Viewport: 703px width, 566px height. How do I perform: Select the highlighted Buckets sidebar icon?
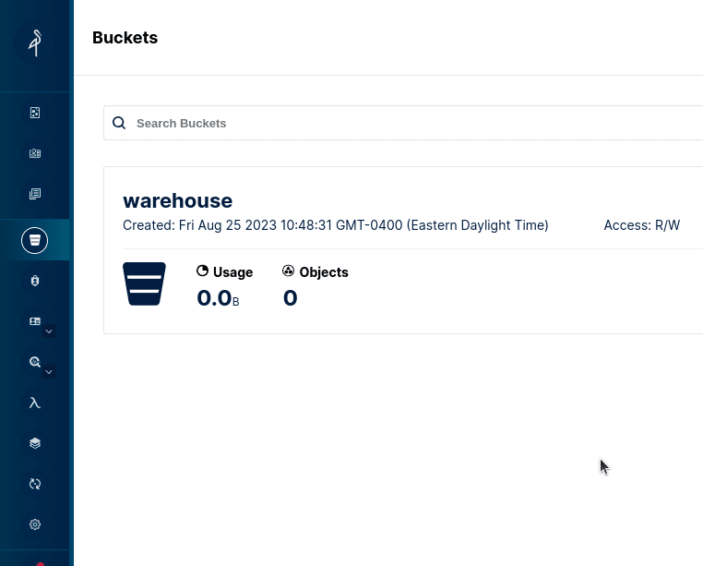pos(35,240)
